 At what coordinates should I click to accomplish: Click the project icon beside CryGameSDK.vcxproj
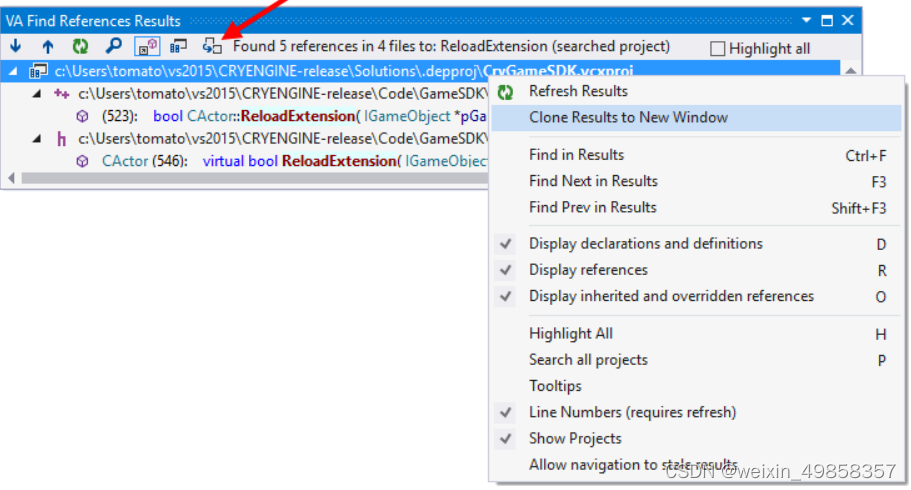pyautogui.click(x=38, y=71)
